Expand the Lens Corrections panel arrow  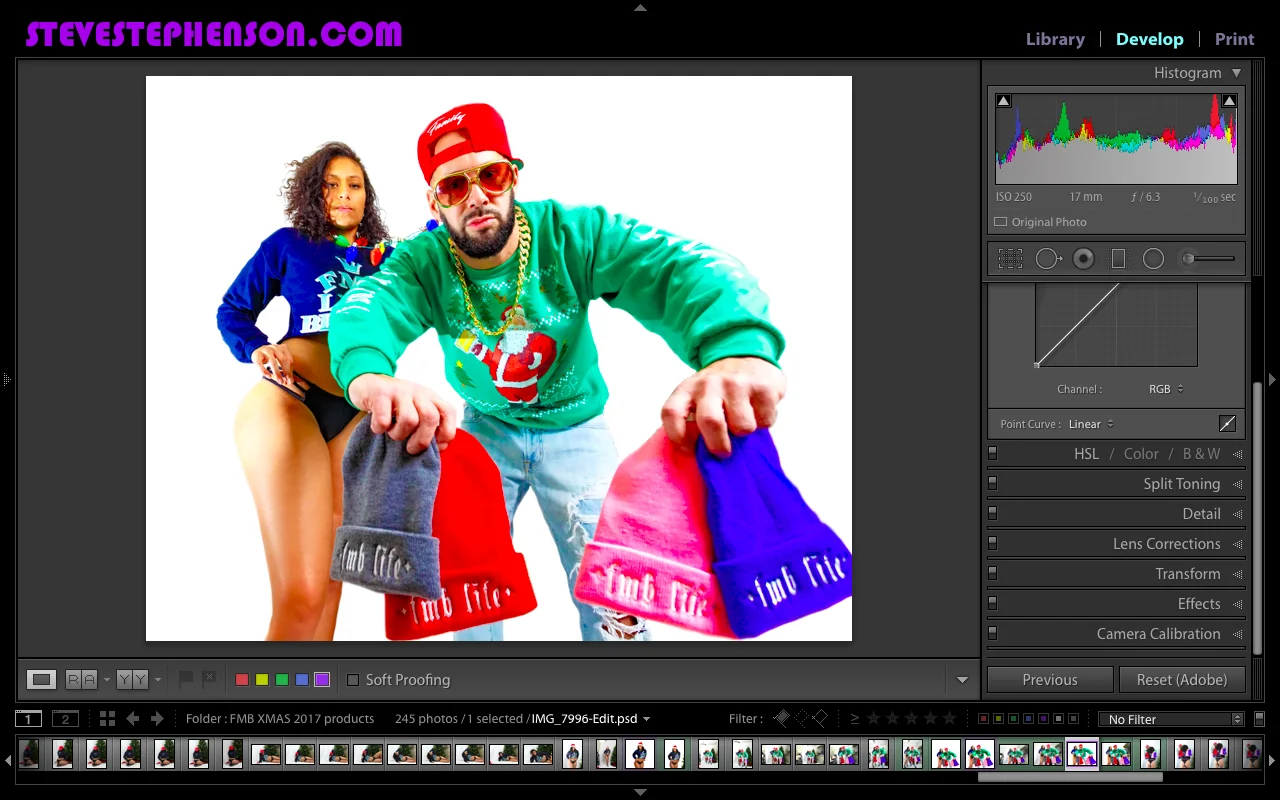pyautogui.click(x=1237, y=544)
